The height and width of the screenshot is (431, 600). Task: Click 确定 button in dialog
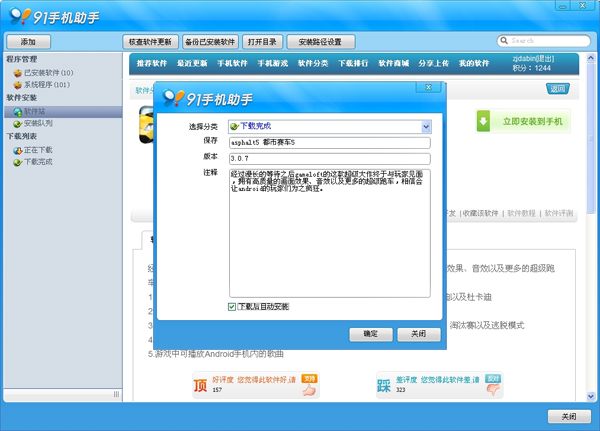point(371,334)
